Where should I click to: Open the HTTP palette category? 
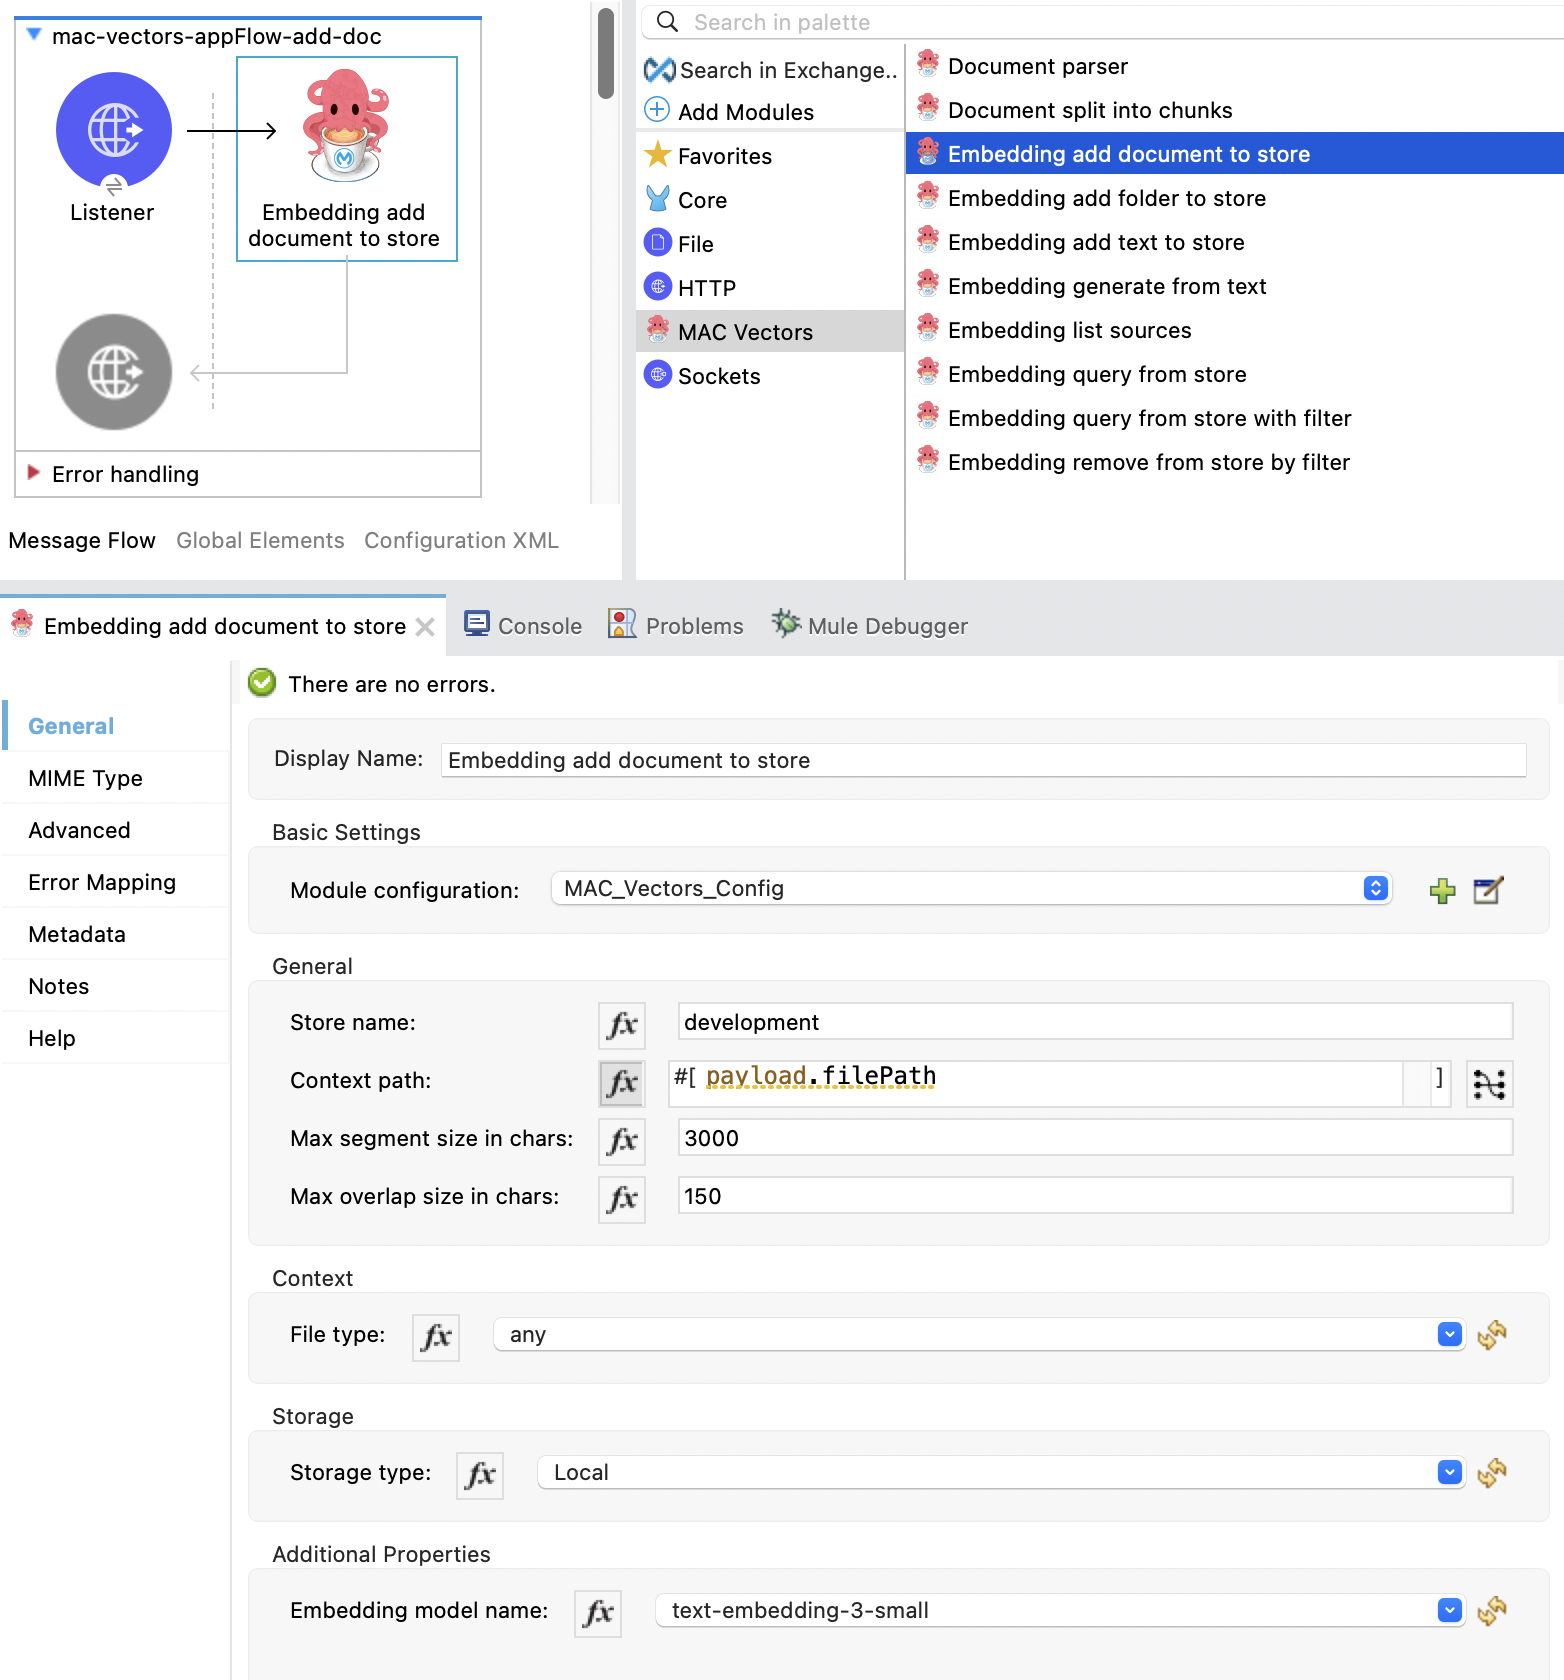690,288
